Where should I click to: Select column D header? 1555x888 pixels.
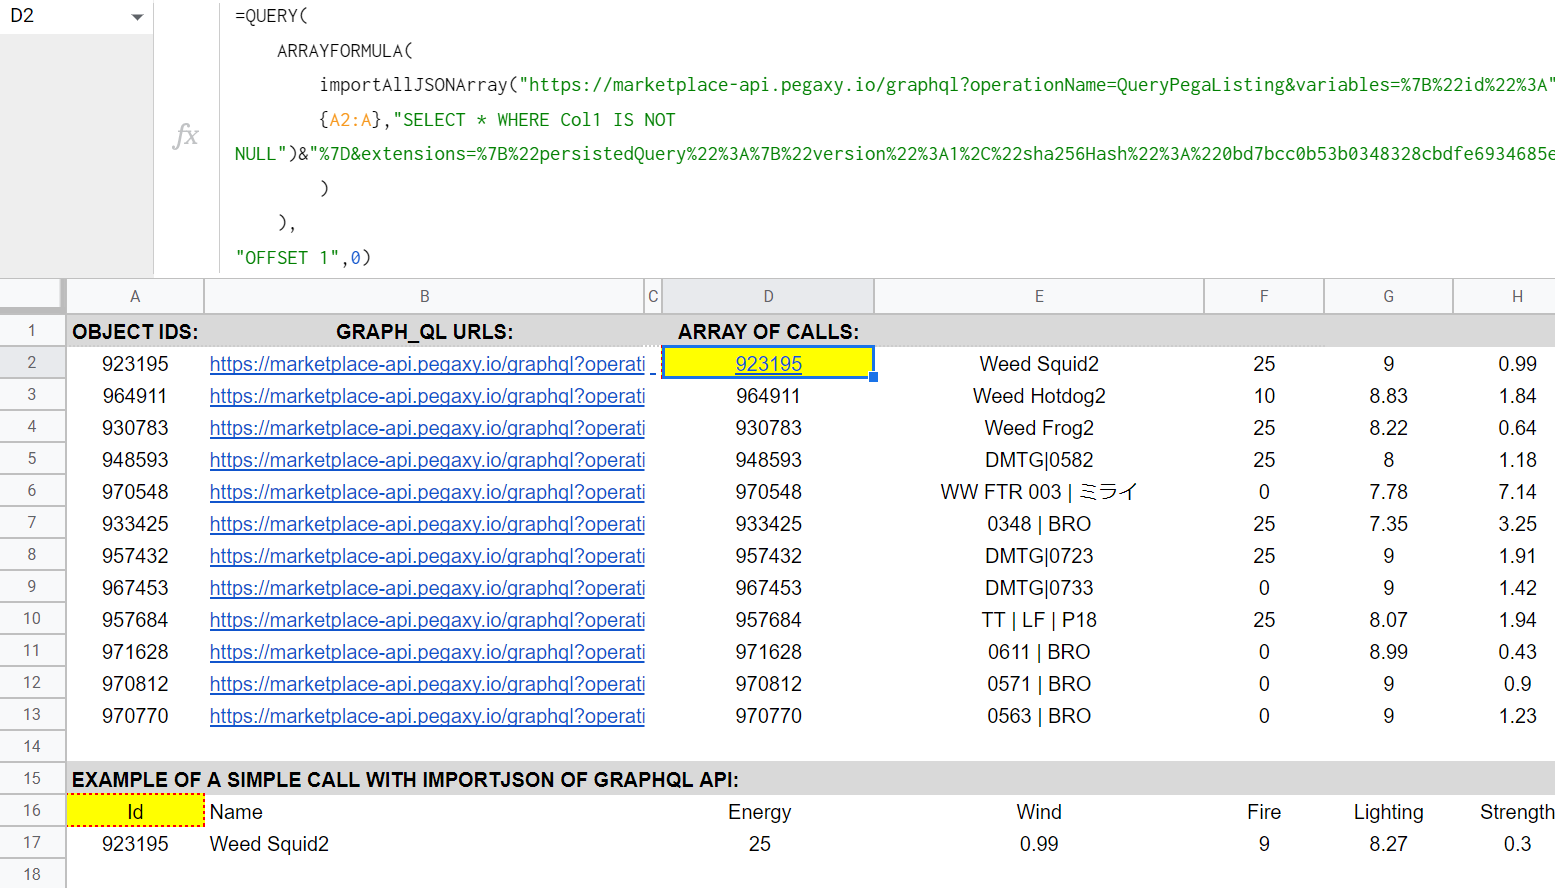(768, 297)
